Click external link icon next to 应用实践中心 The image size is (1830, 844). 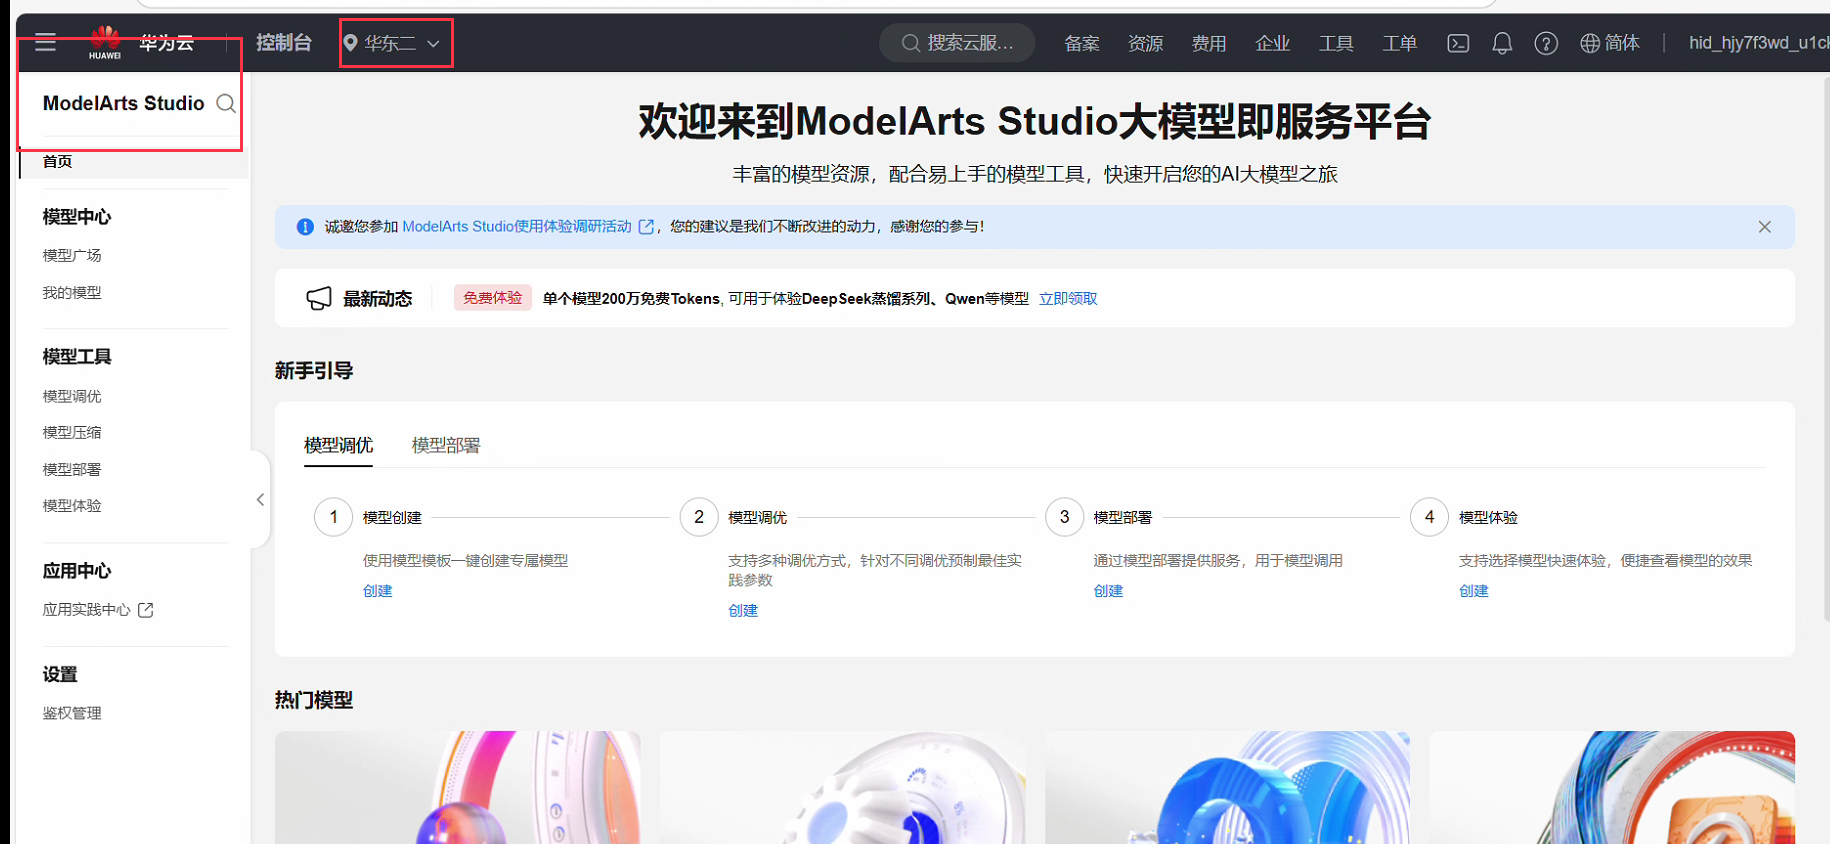pos(146,610)
